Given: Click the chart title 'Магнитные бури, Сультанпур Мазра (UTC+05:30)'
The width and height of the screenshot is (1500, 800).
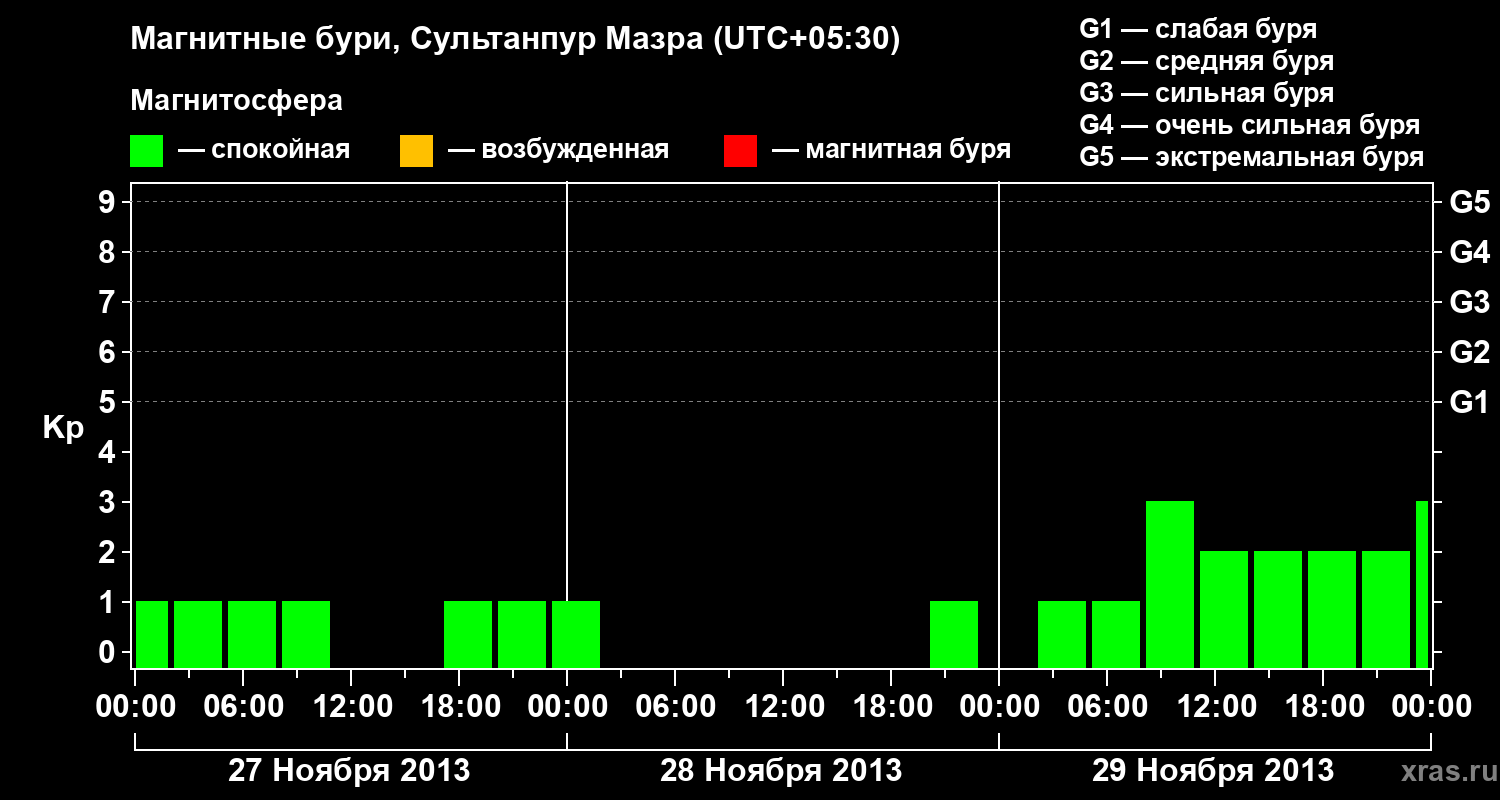Looking at the screenshot, I should click(x=516, y=40).
